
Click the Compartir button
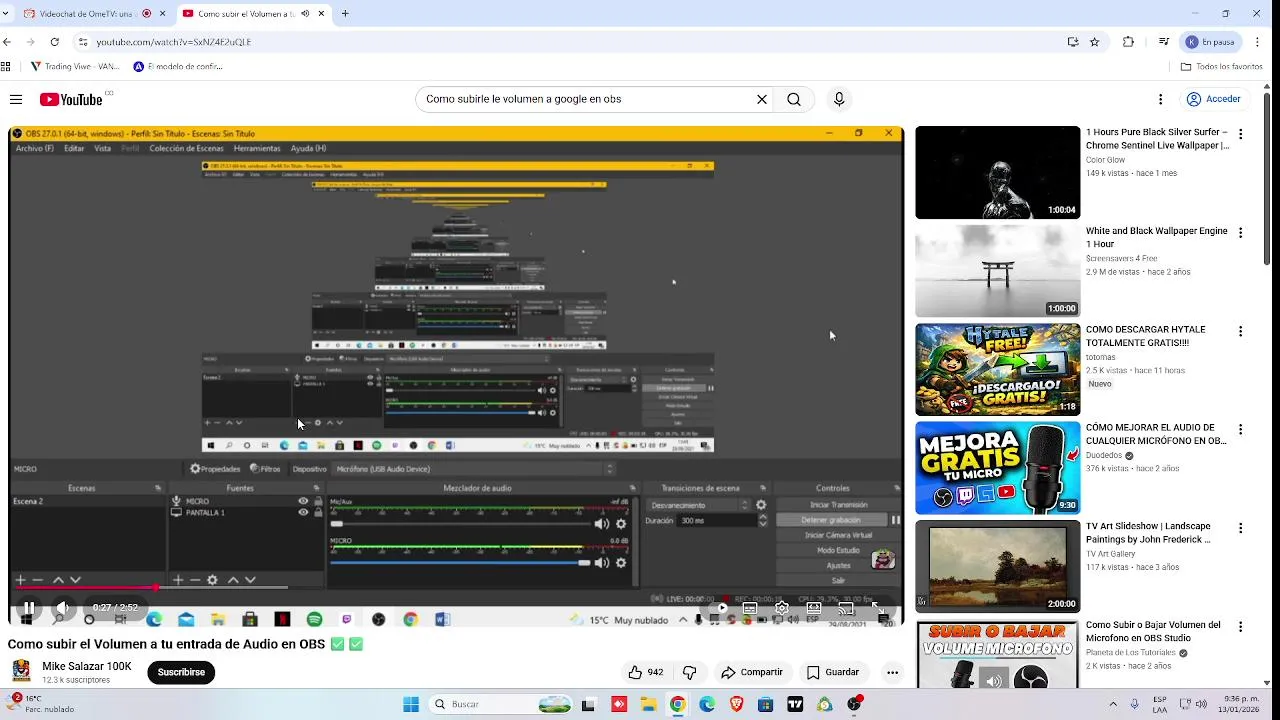752,672
